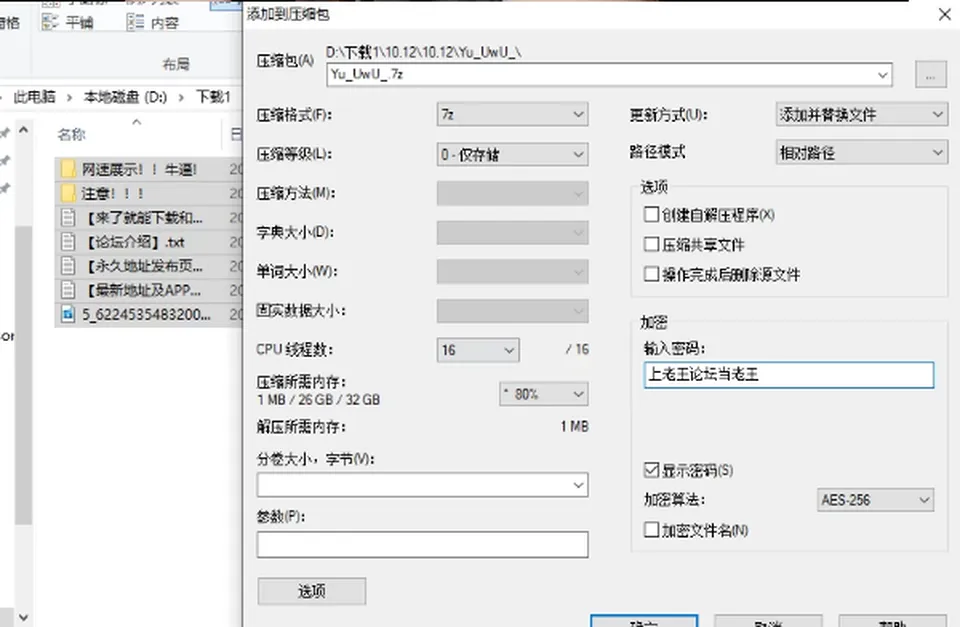The width and height of the screenshot is (960, 627).
Task: Close the 添加到压缩包 dialog
Action: [x=944, y=14]
